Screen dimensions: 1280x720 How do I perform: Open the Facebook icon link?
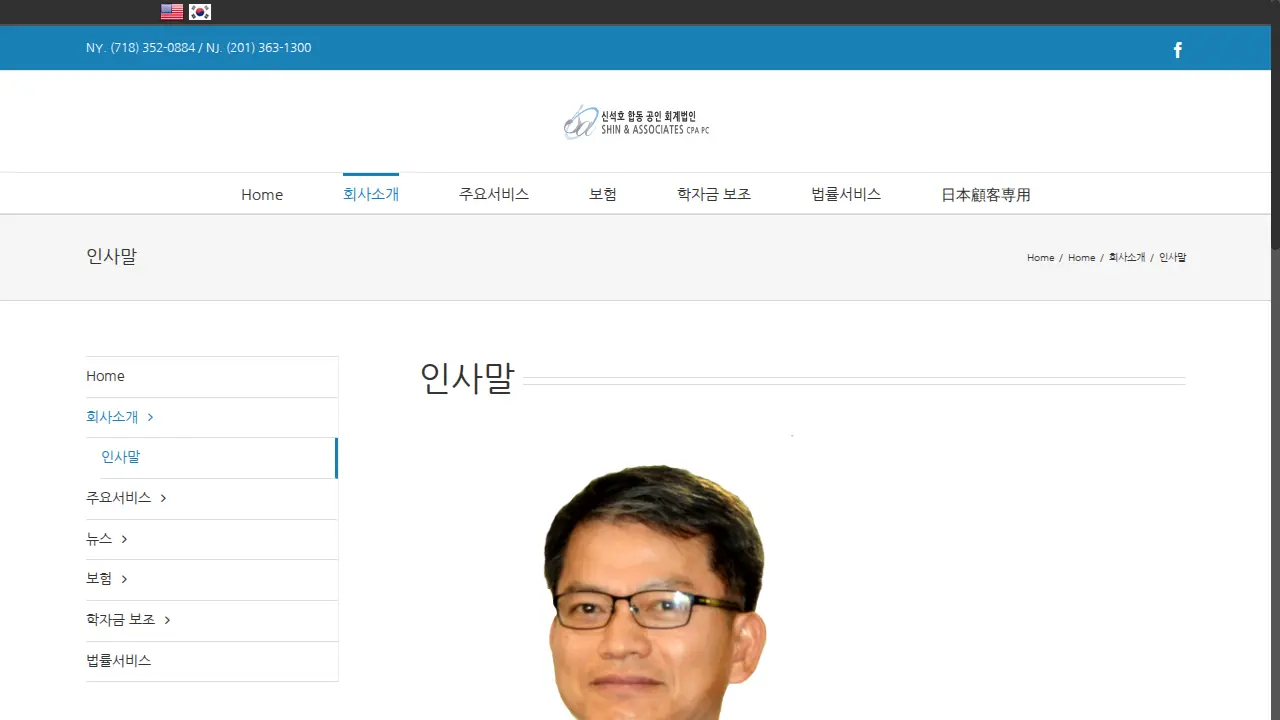(1178, 50)
